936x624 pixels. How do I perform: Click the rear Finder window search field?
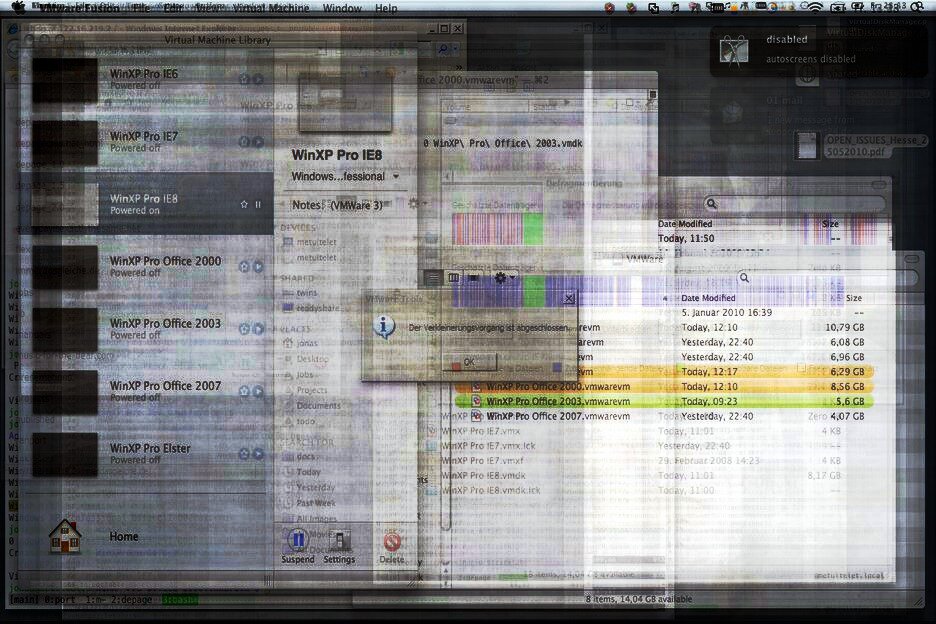coord(794,204)
